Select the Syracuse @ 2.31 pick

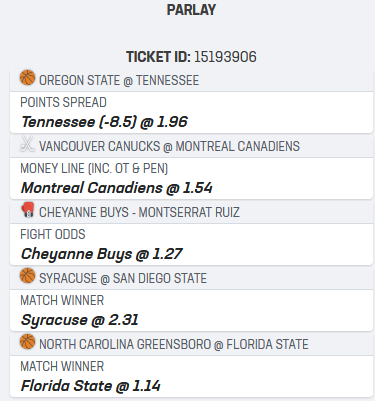pyautogui.click(x=80, y=320)
